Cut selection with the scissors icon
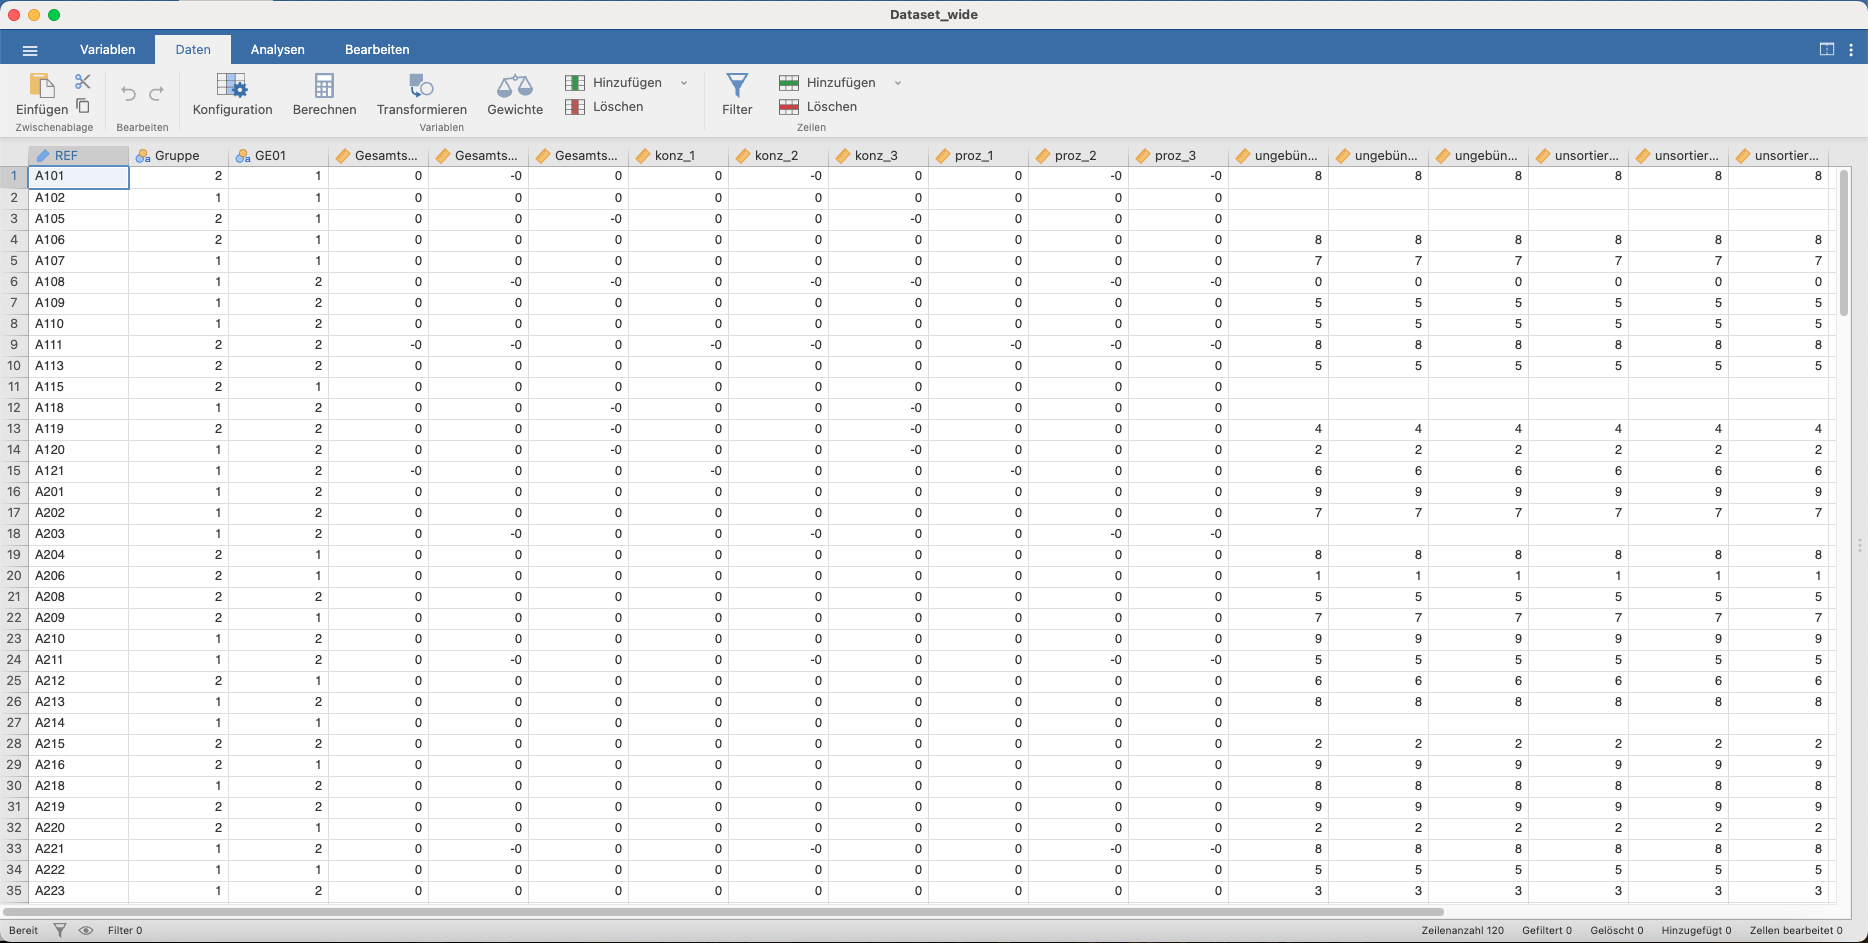Image resolution: width=1868 pixels, height=943 pixels. tap(83, 81)
